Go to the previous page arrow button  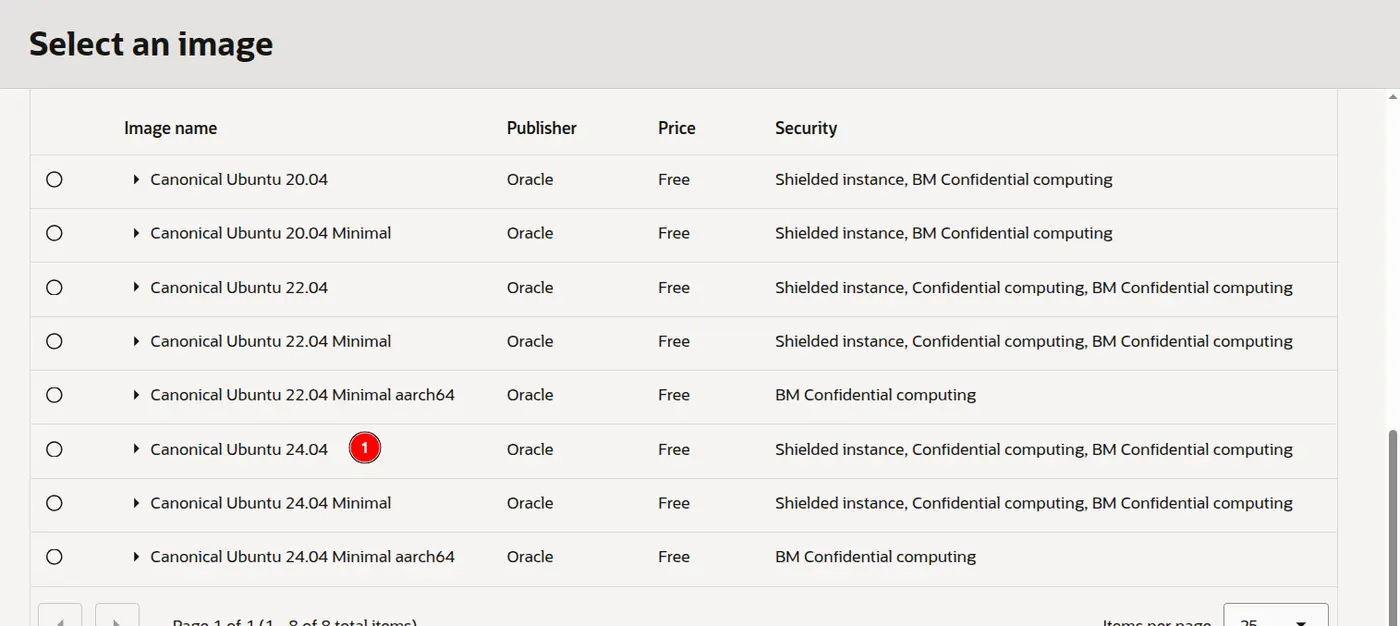60,615
